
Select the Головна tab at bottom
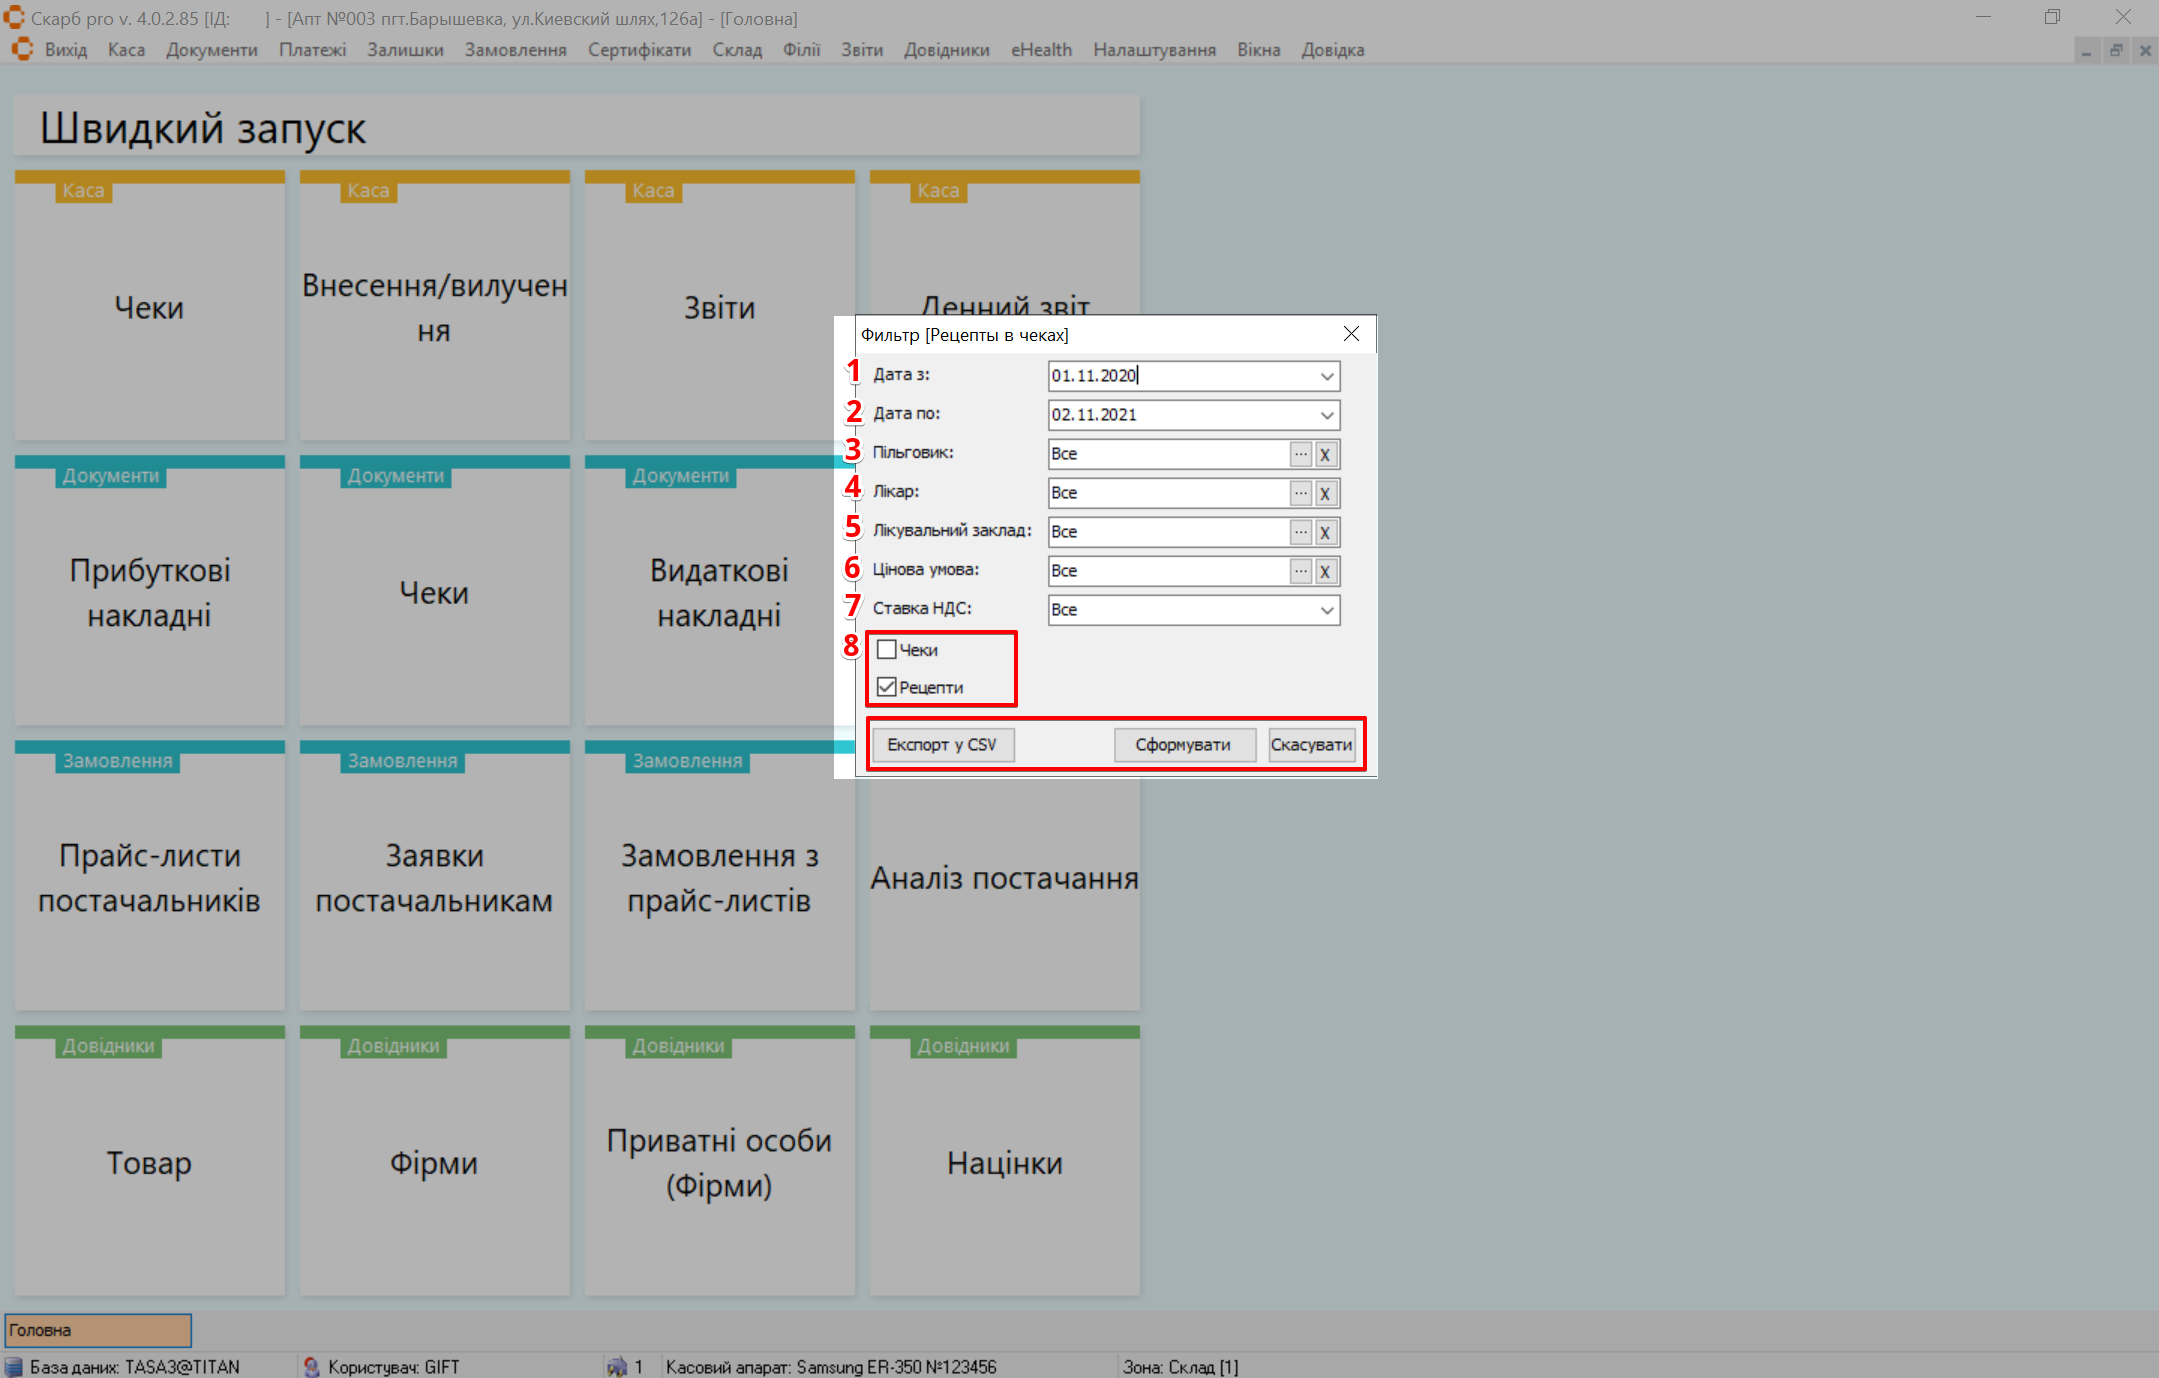(98, 1330)
